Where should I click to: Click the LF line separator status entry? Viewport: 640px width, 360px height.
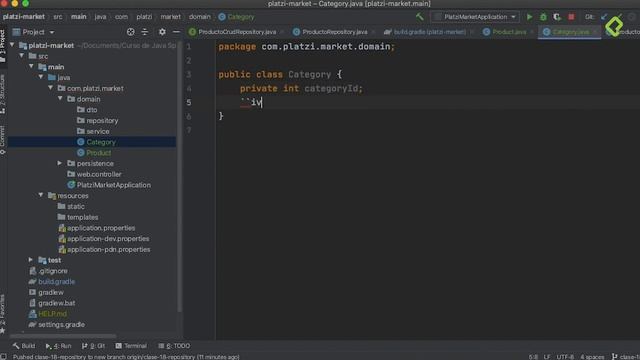[x=547, y=357]
